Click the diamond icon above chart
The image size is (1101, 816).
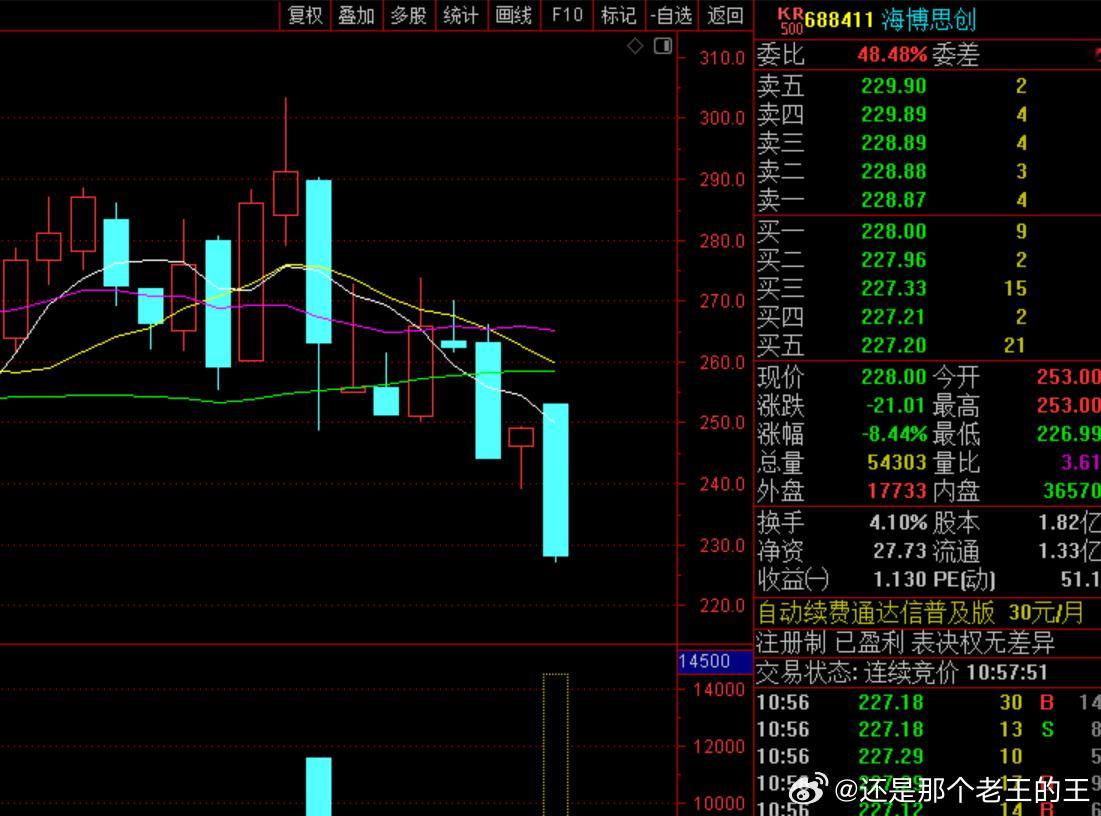coord(635,46)
